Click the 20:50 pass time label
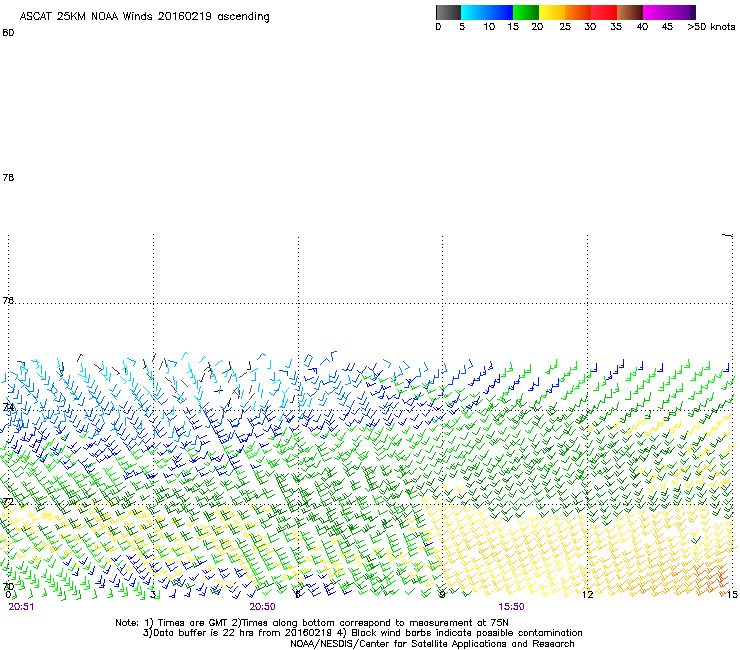Viewport: 740px width, 650px height. pos(262,607)
